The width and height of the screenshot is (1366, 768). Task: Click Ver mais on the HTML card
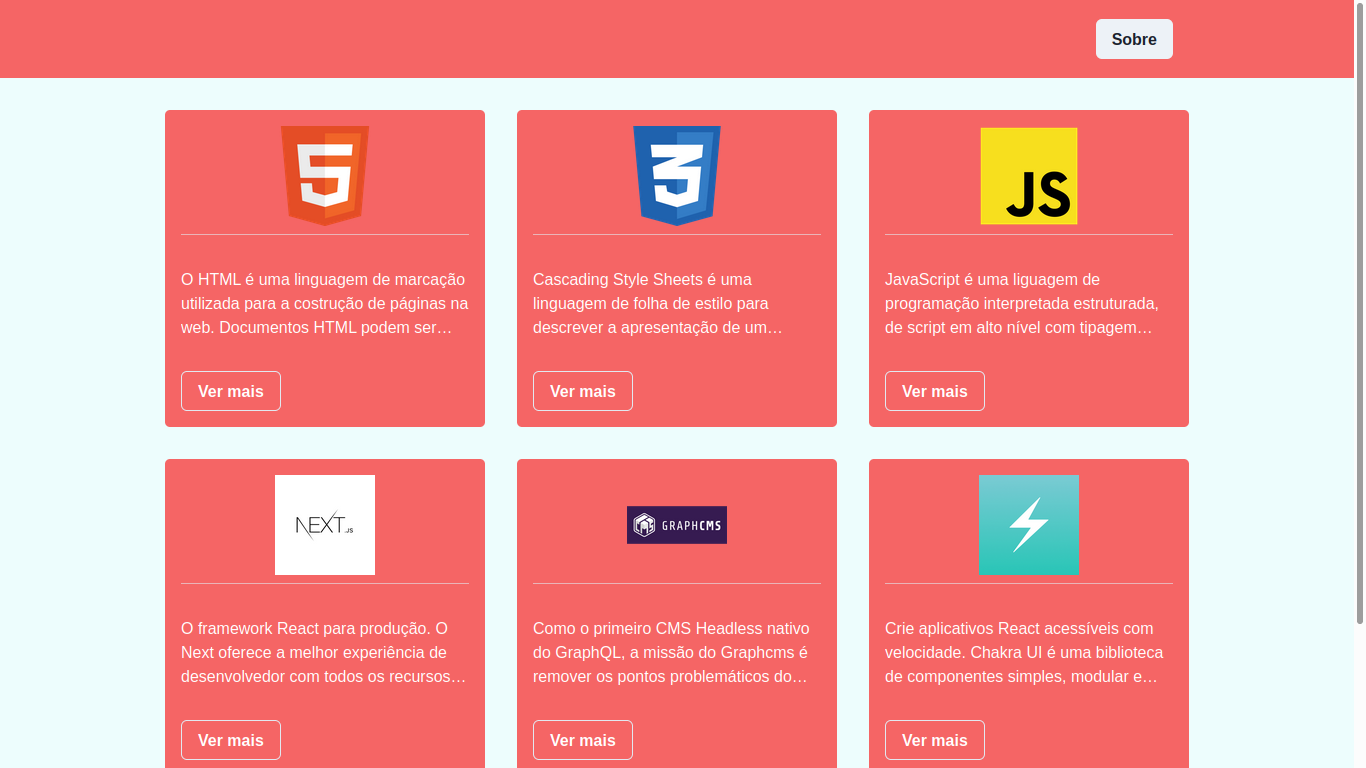point(231,391)
